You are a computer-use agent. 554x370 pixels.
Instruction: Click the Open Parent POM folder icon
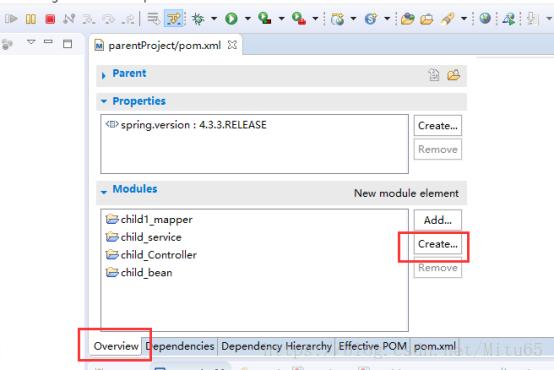(454, 75)
